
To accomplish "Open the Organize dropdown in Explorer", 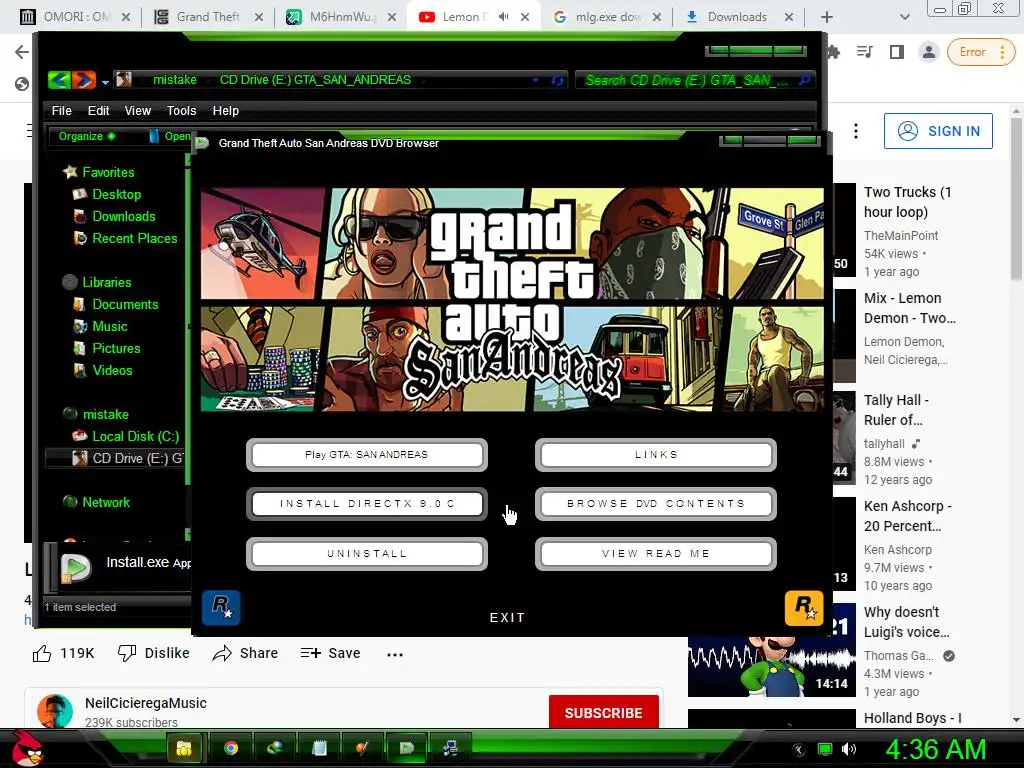I will pos(87,136).
